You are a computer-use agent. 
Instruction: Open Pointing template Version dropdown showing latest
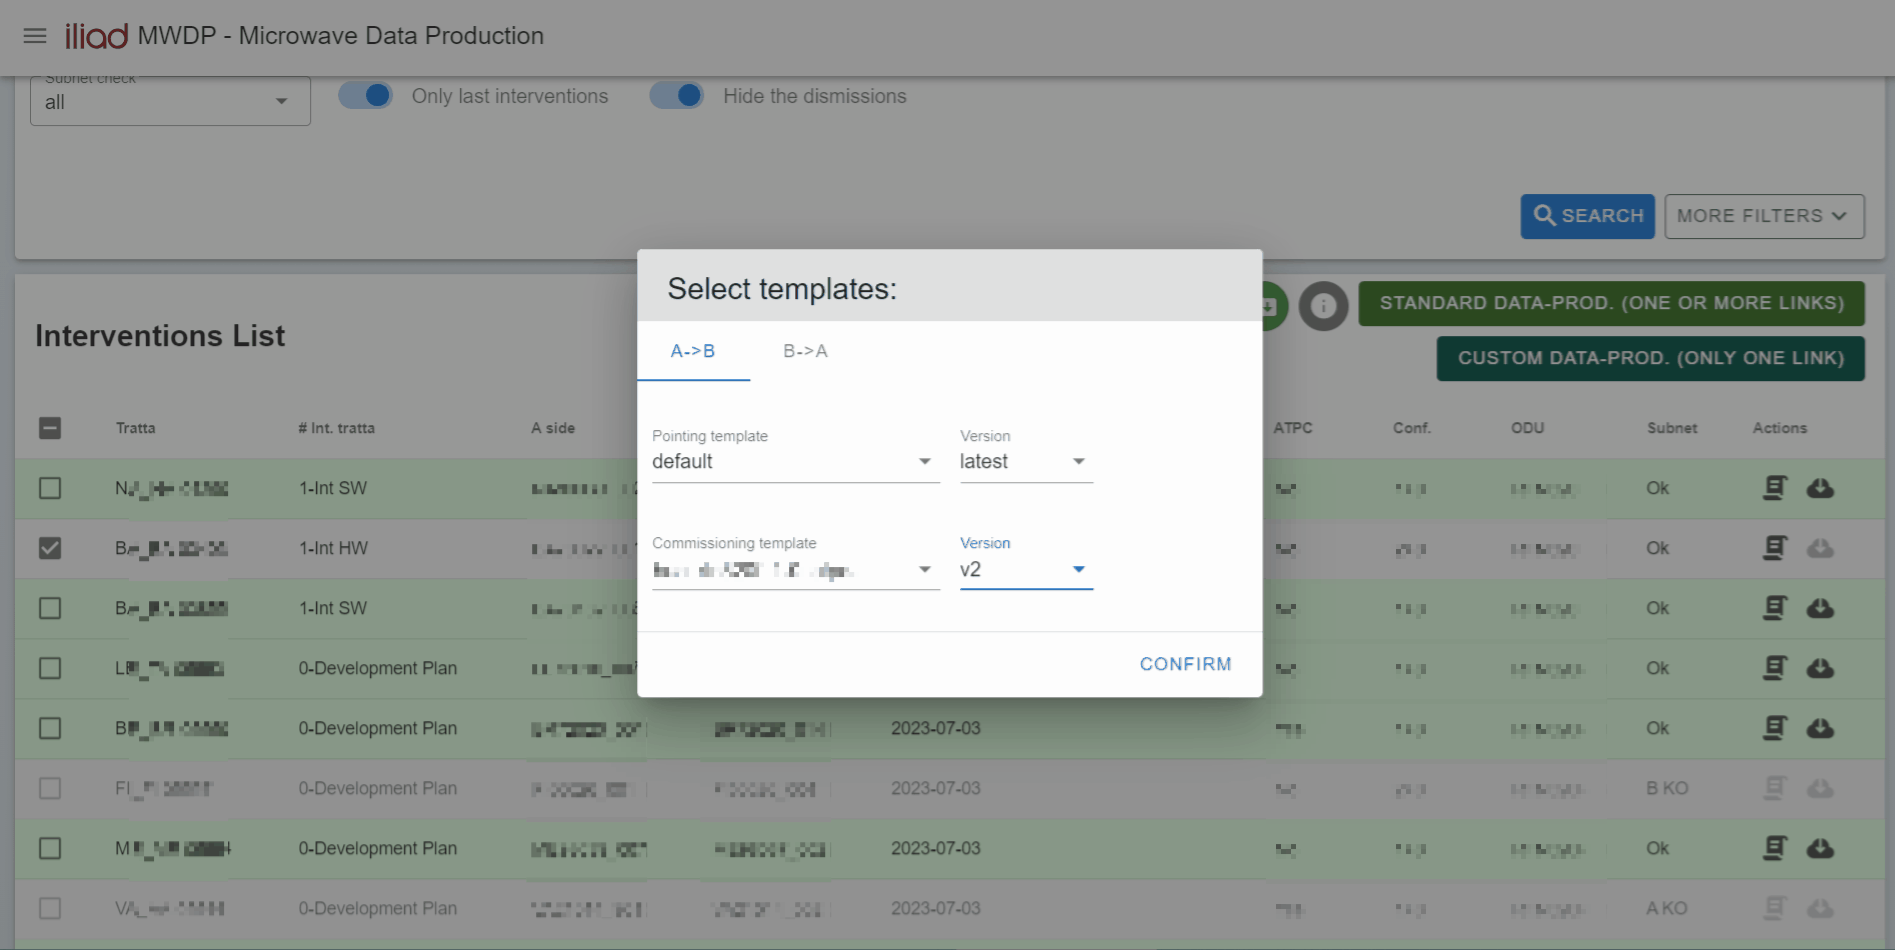tap(1026, 462)
